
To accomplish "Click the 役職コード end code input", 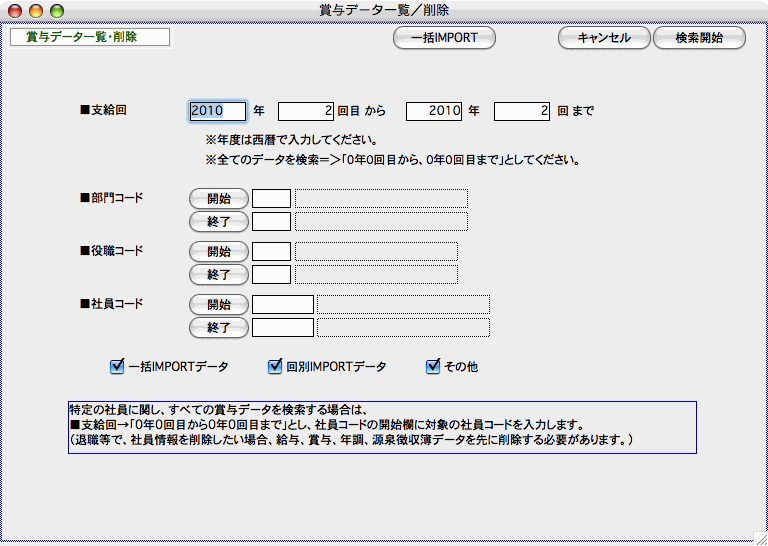I will [x=271, y=274].
